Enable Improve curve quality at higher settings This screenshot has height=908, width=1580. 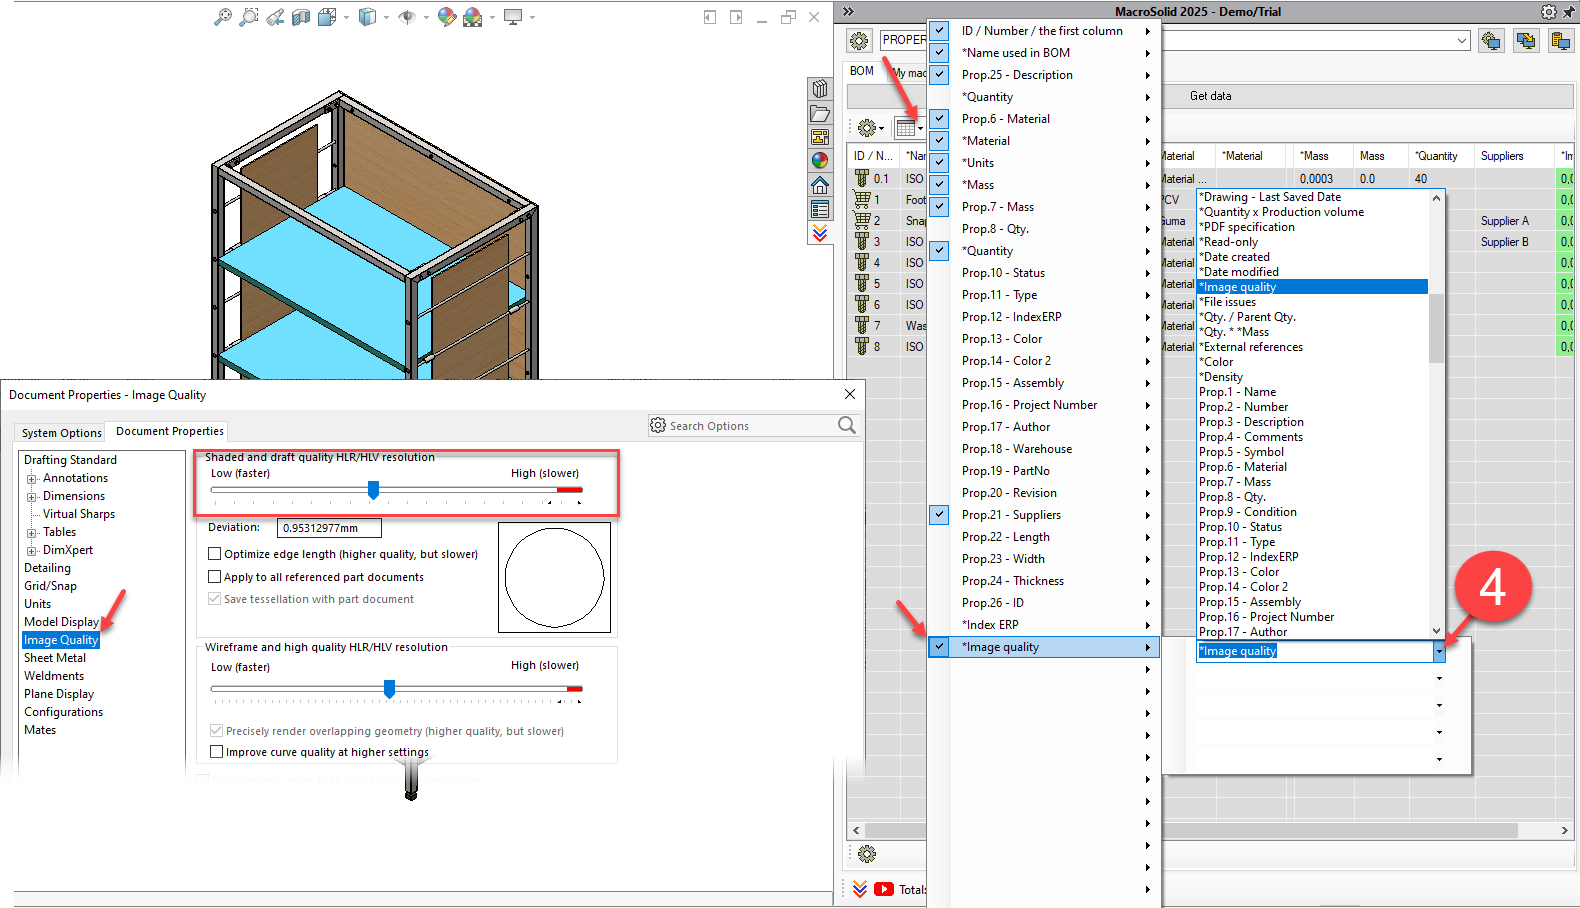216,752
